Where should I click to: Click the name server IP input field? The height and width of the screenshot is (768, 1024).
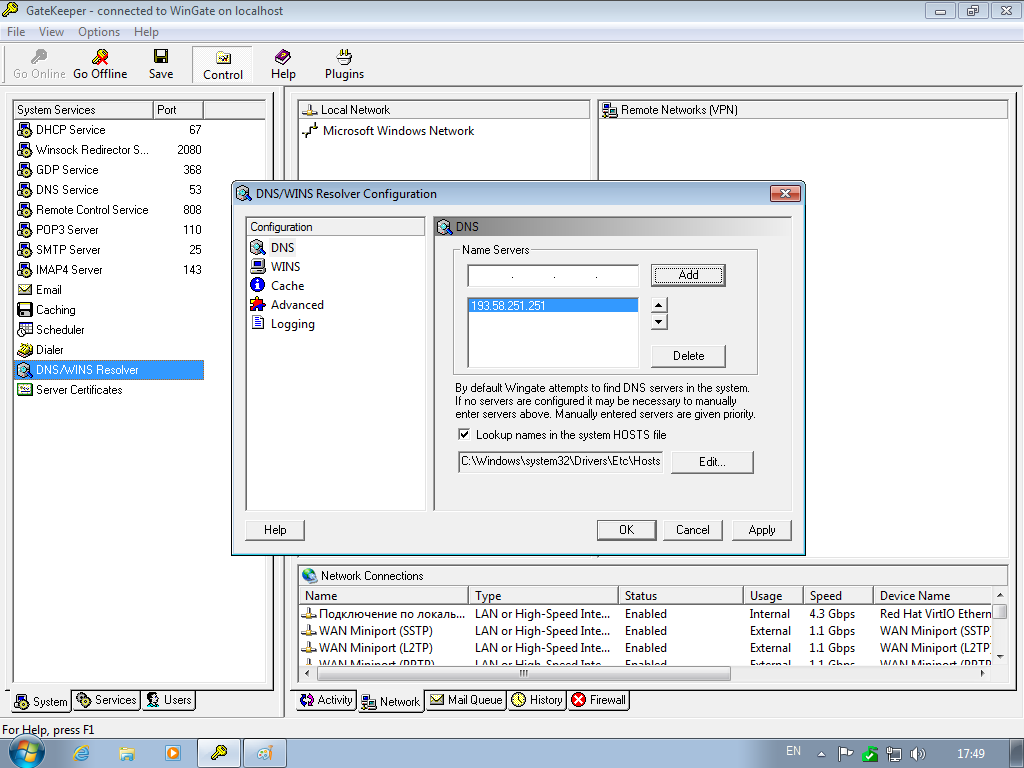pos(553,276)
